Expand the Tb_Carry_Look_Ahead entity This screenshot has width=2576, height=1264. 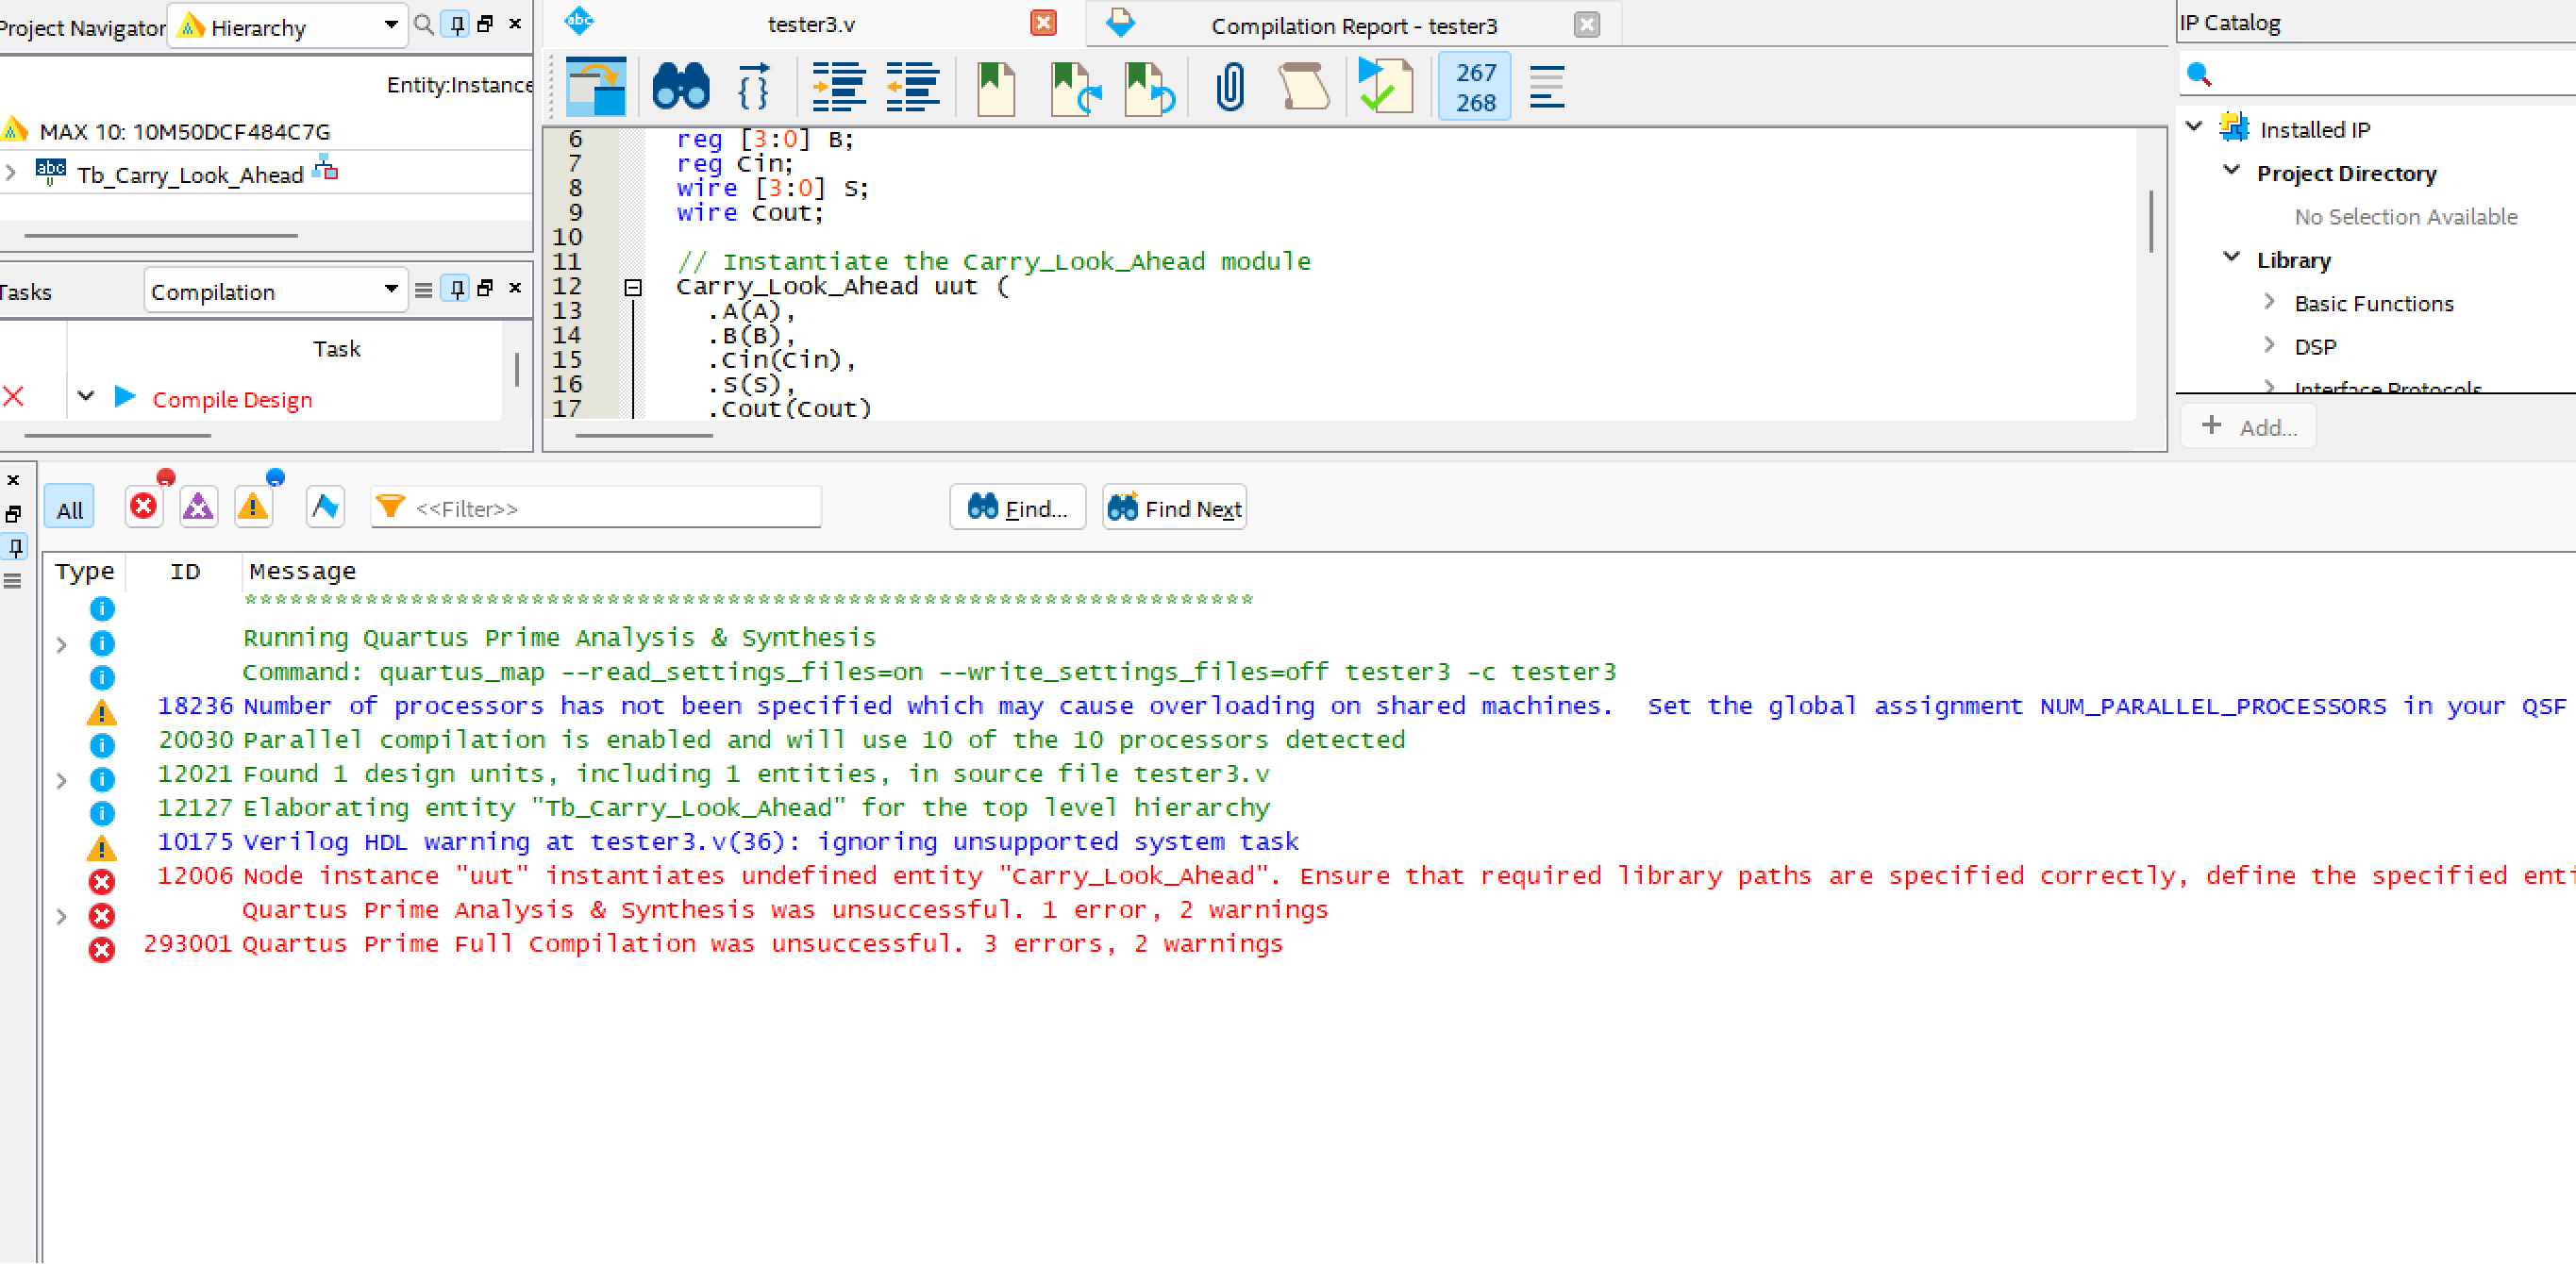[x=10, y=173]
